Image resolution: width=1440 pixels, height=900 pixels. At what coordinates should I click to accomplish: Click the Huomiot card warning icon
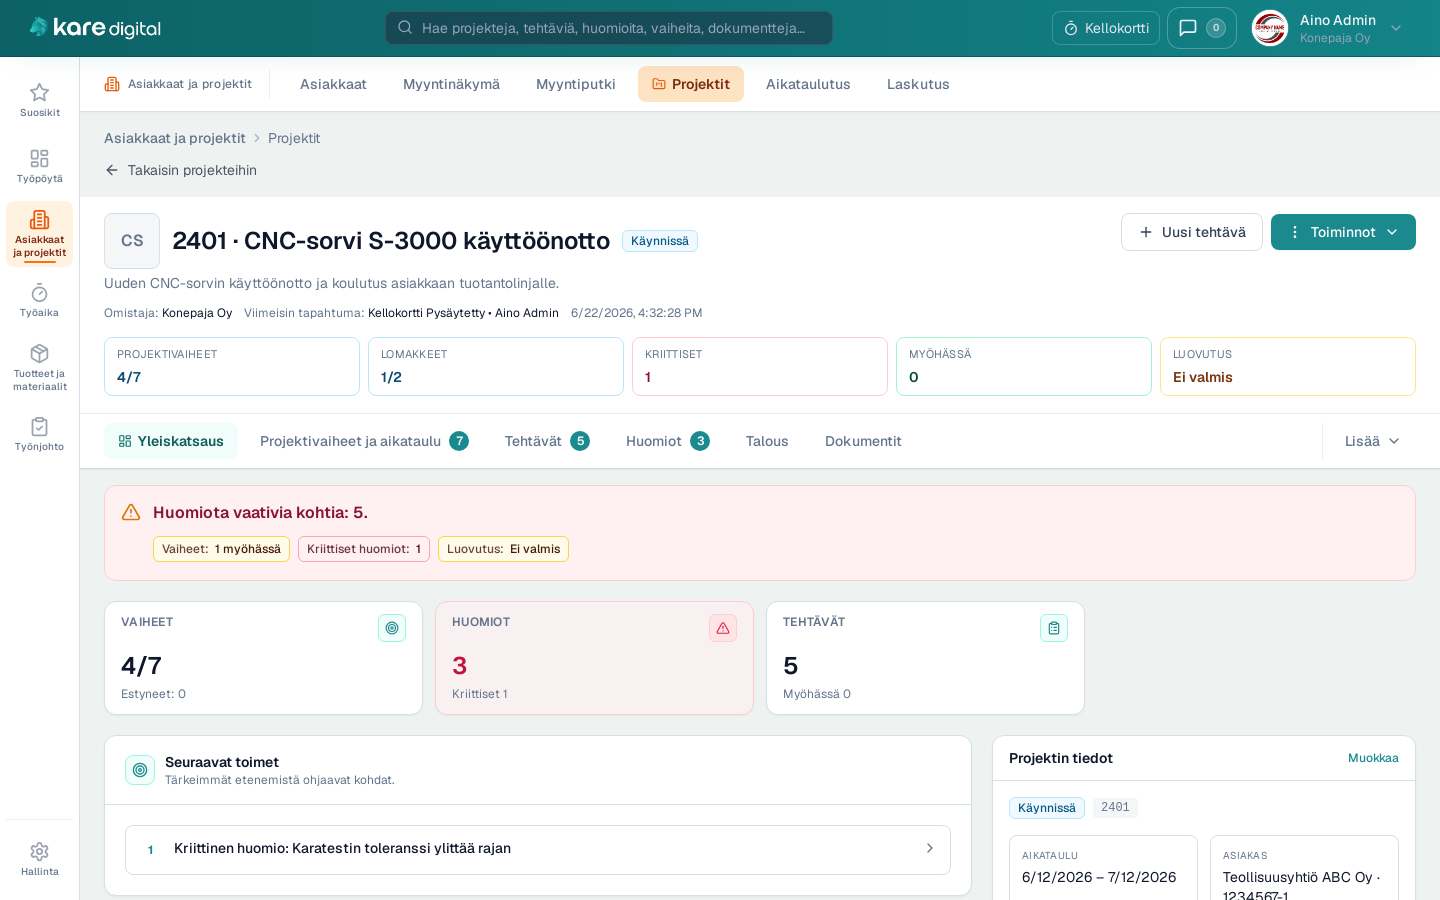click(x=723, y=628)
